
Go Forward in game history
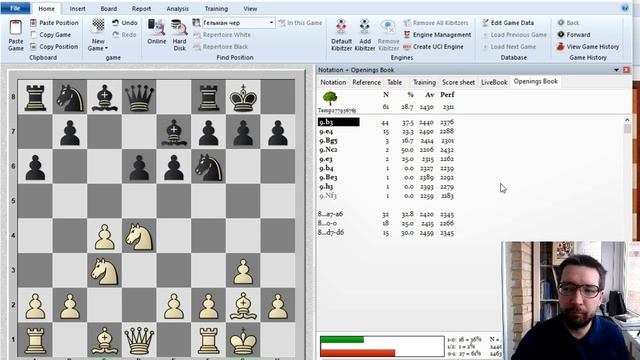[573, 35]
